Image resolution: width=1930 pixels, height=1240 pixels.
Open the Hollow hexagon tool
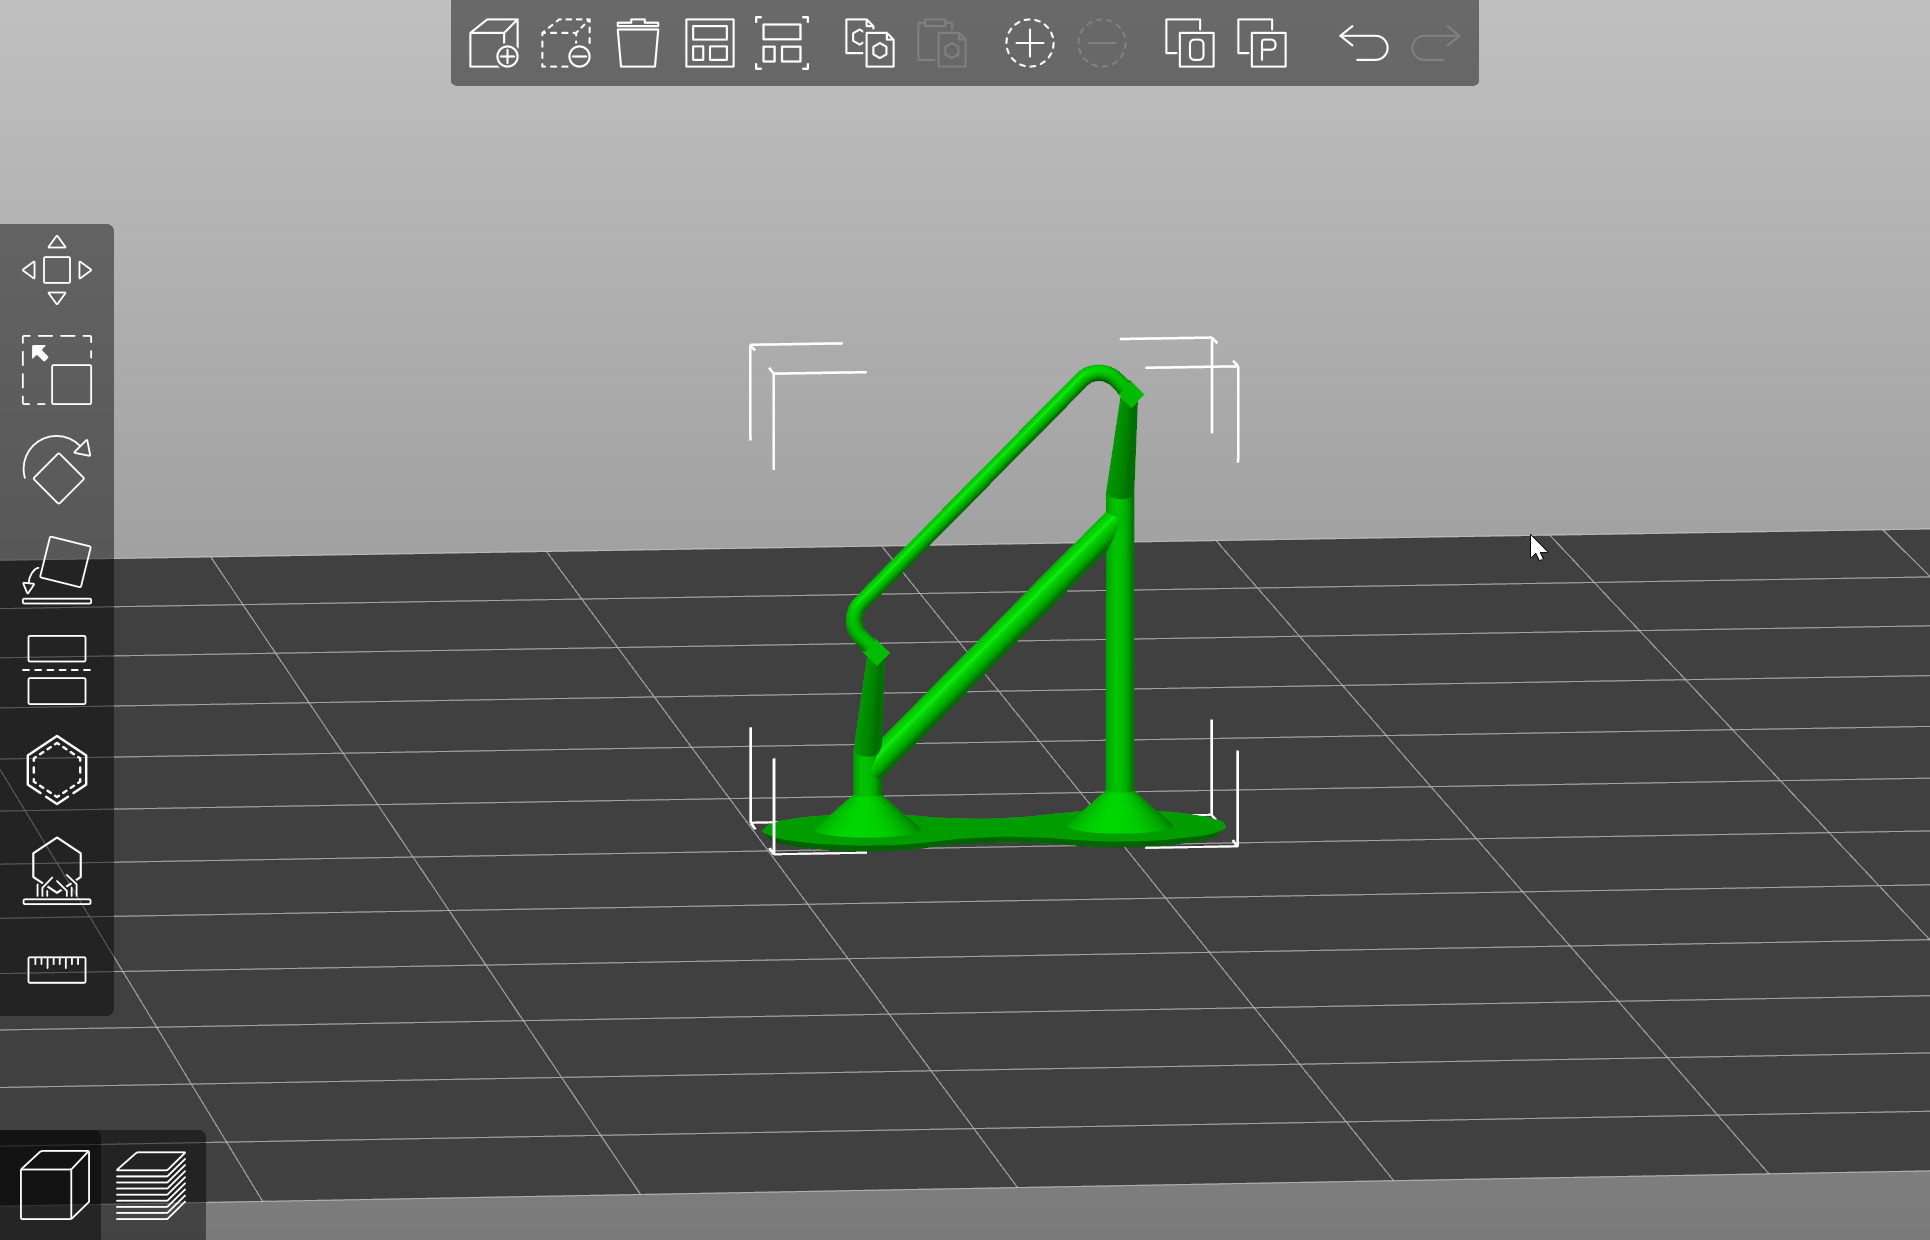point(57,770)
